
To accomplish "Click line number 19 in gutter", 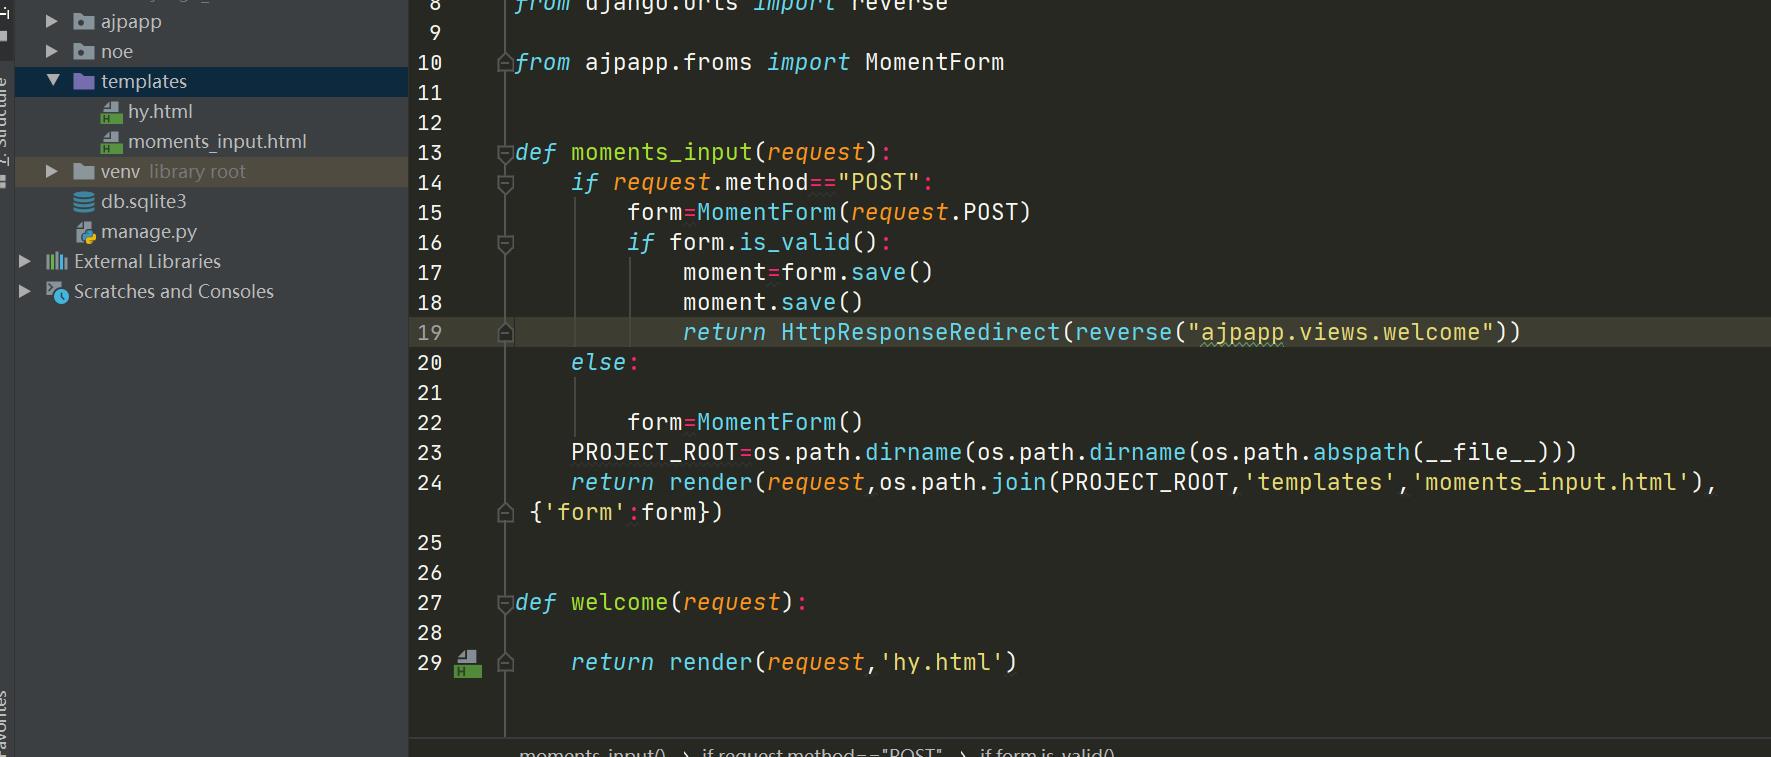I will (x=429, y=333).
